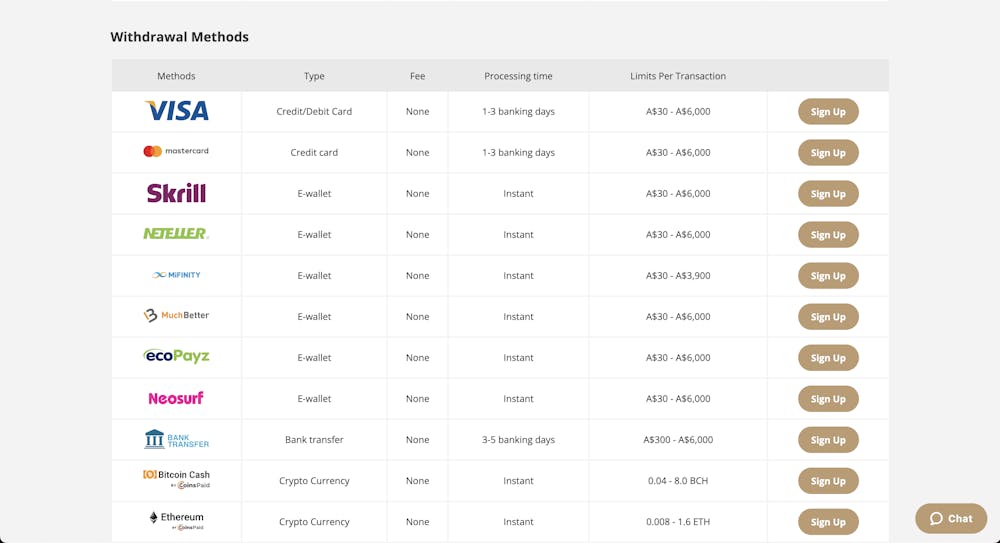Click Mastercard's 1-3 banking days cell
Screen dimensions: 1000x543
(518, 152)
